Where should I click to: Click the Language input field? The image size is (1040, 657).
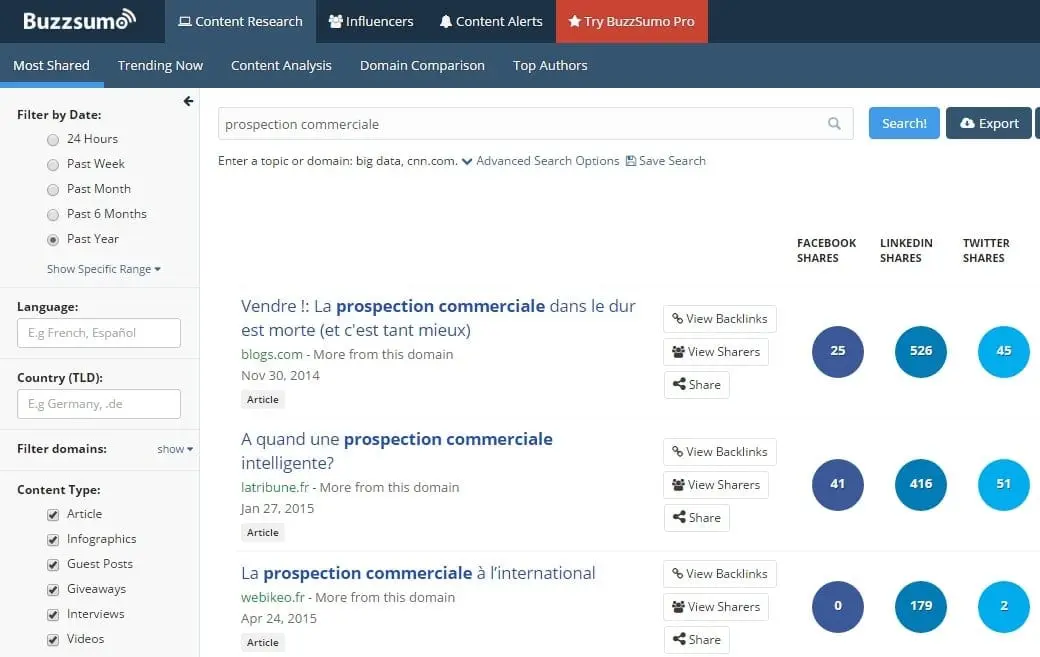(x=99, y=333)
